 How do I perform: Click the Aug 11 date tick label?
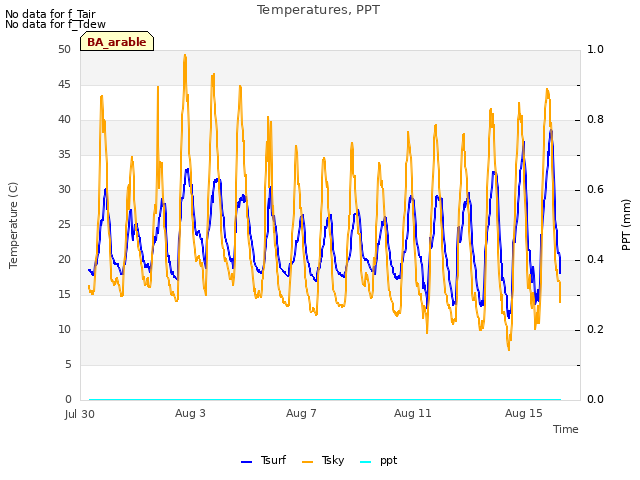(x=413, y=413)
